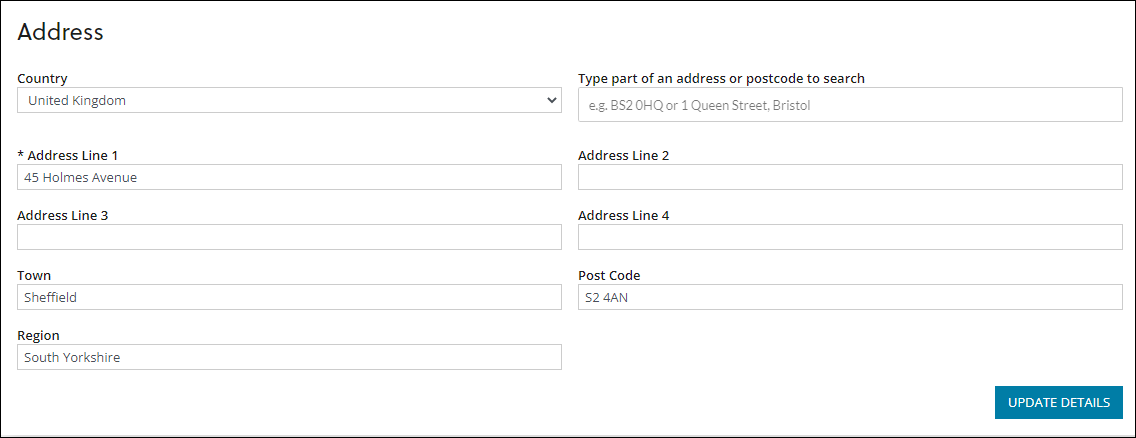Image resolution: width=1136 pixels, height=438 pixels.
Task: Click the Region label
Action: click(38, 335)
